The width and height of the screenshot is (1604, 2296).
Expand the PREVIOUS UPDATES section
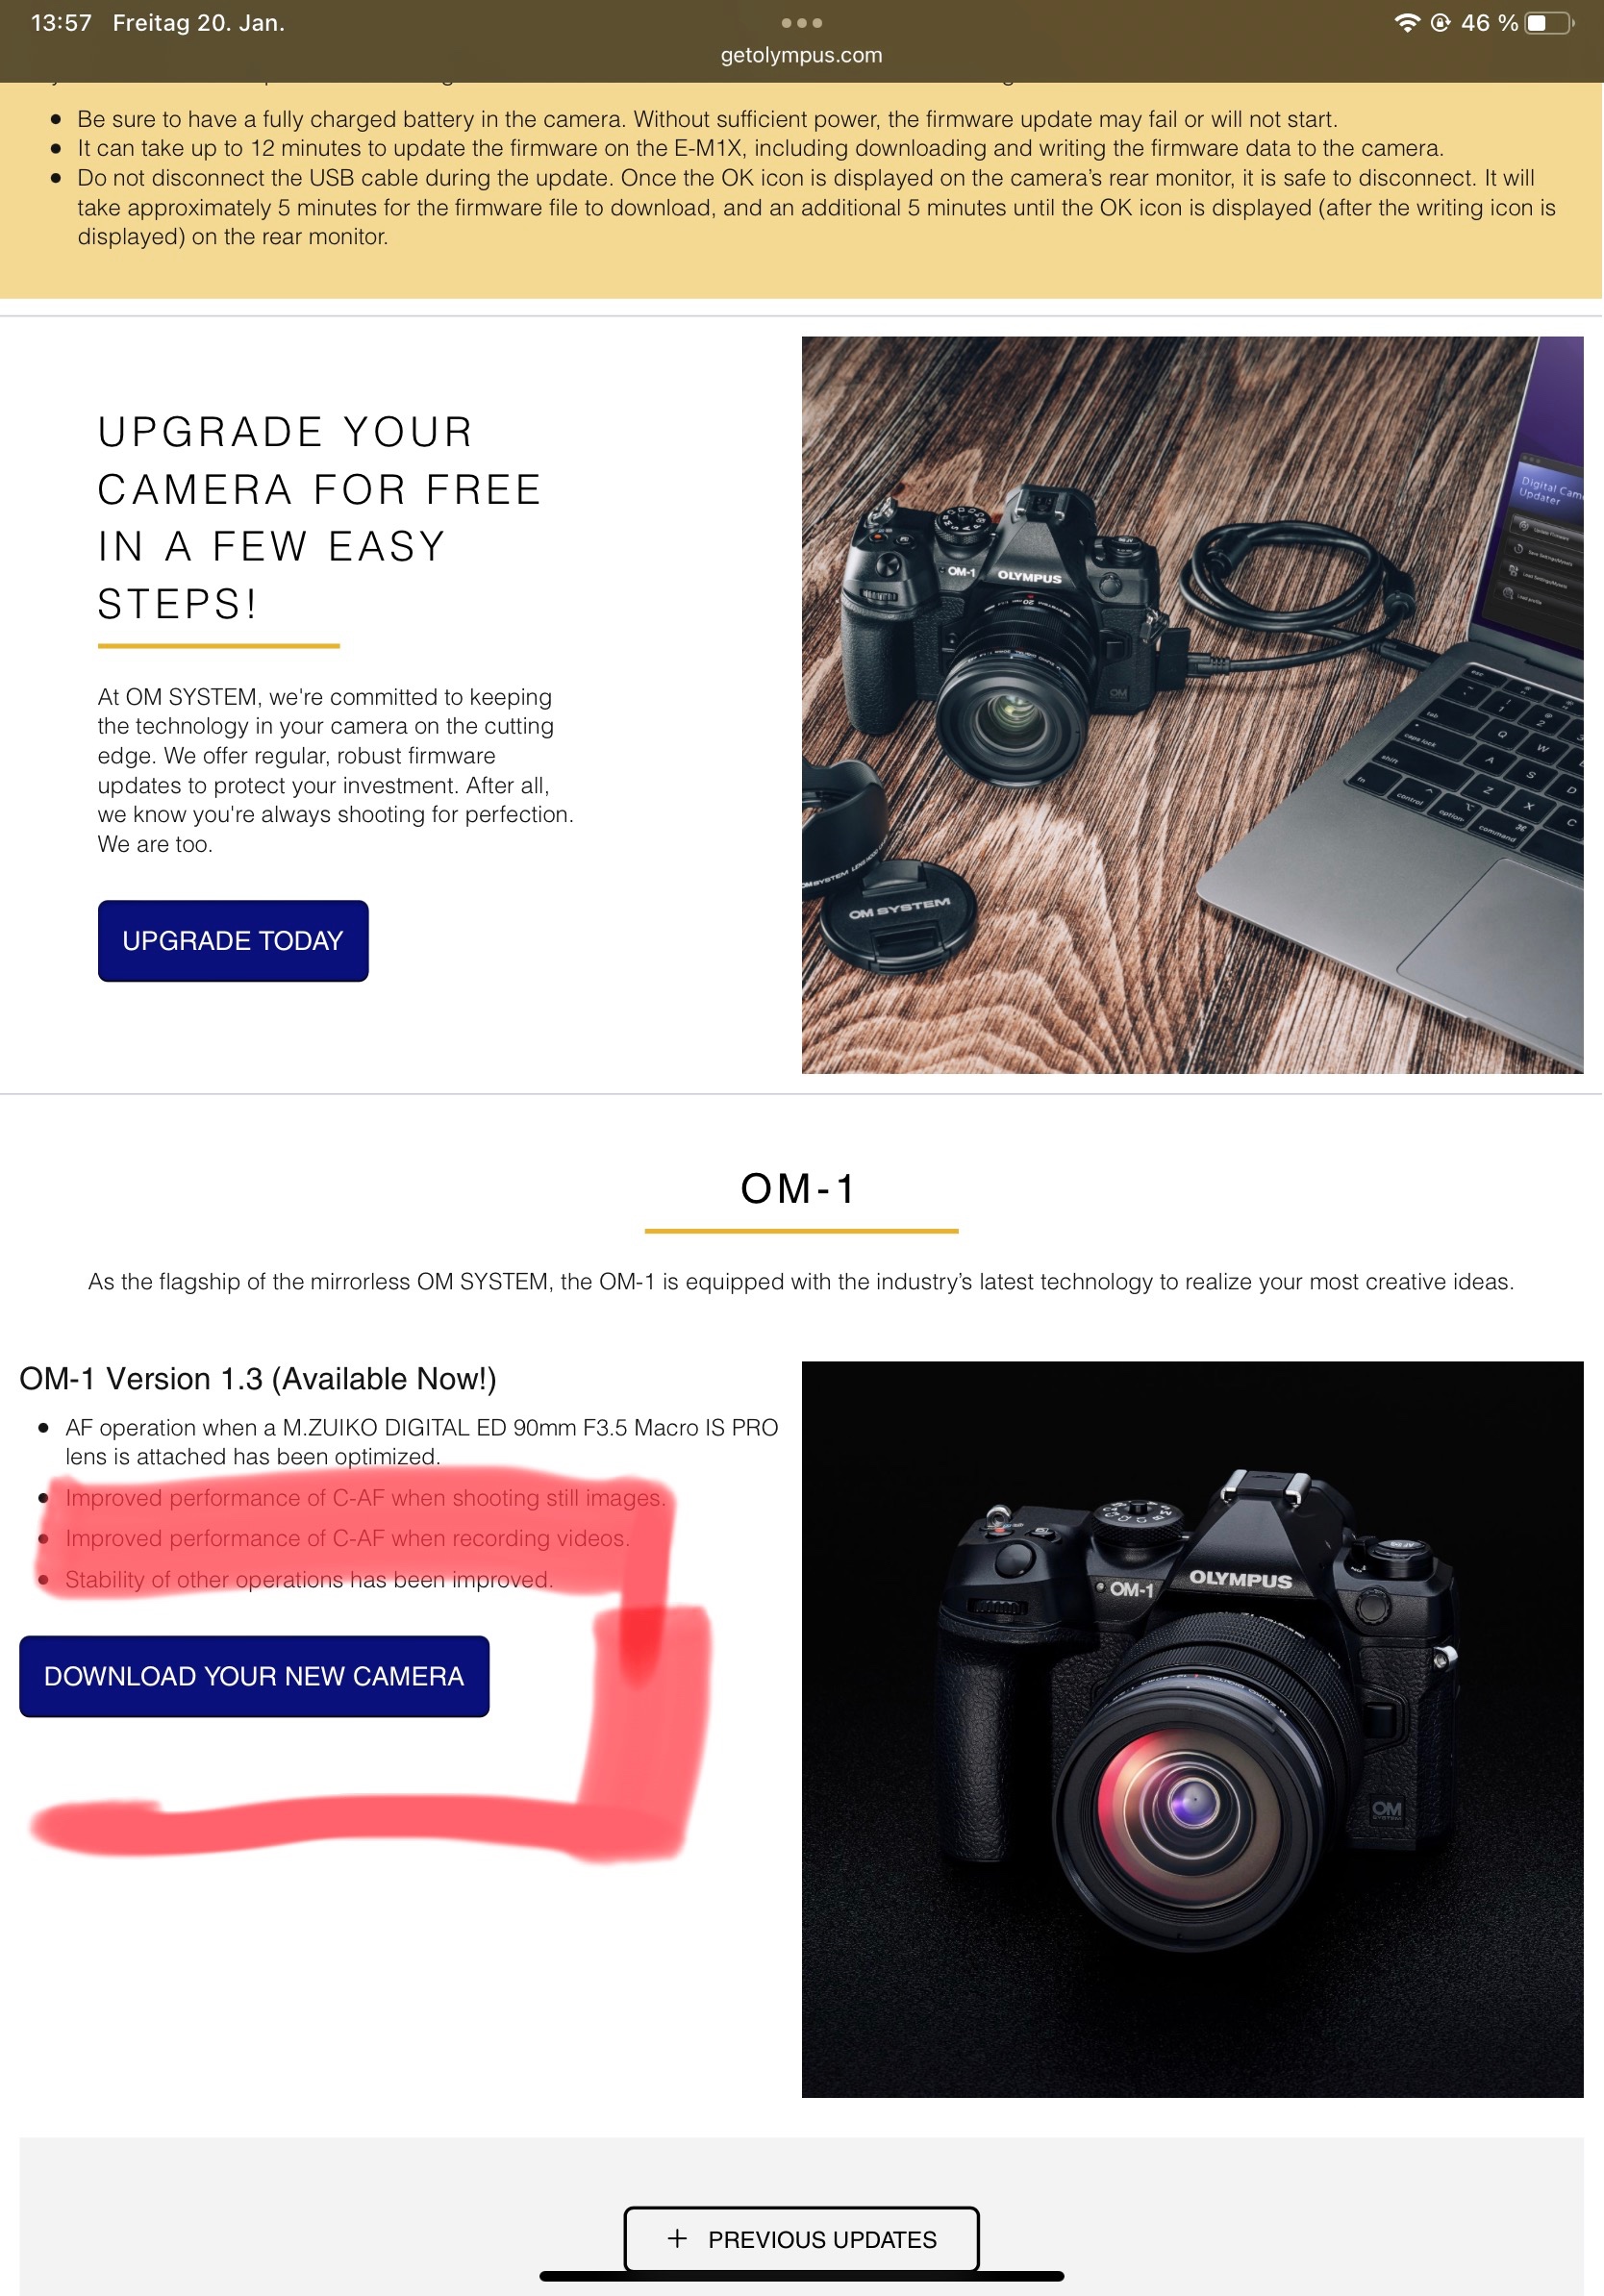click(x=801, y=2239)
